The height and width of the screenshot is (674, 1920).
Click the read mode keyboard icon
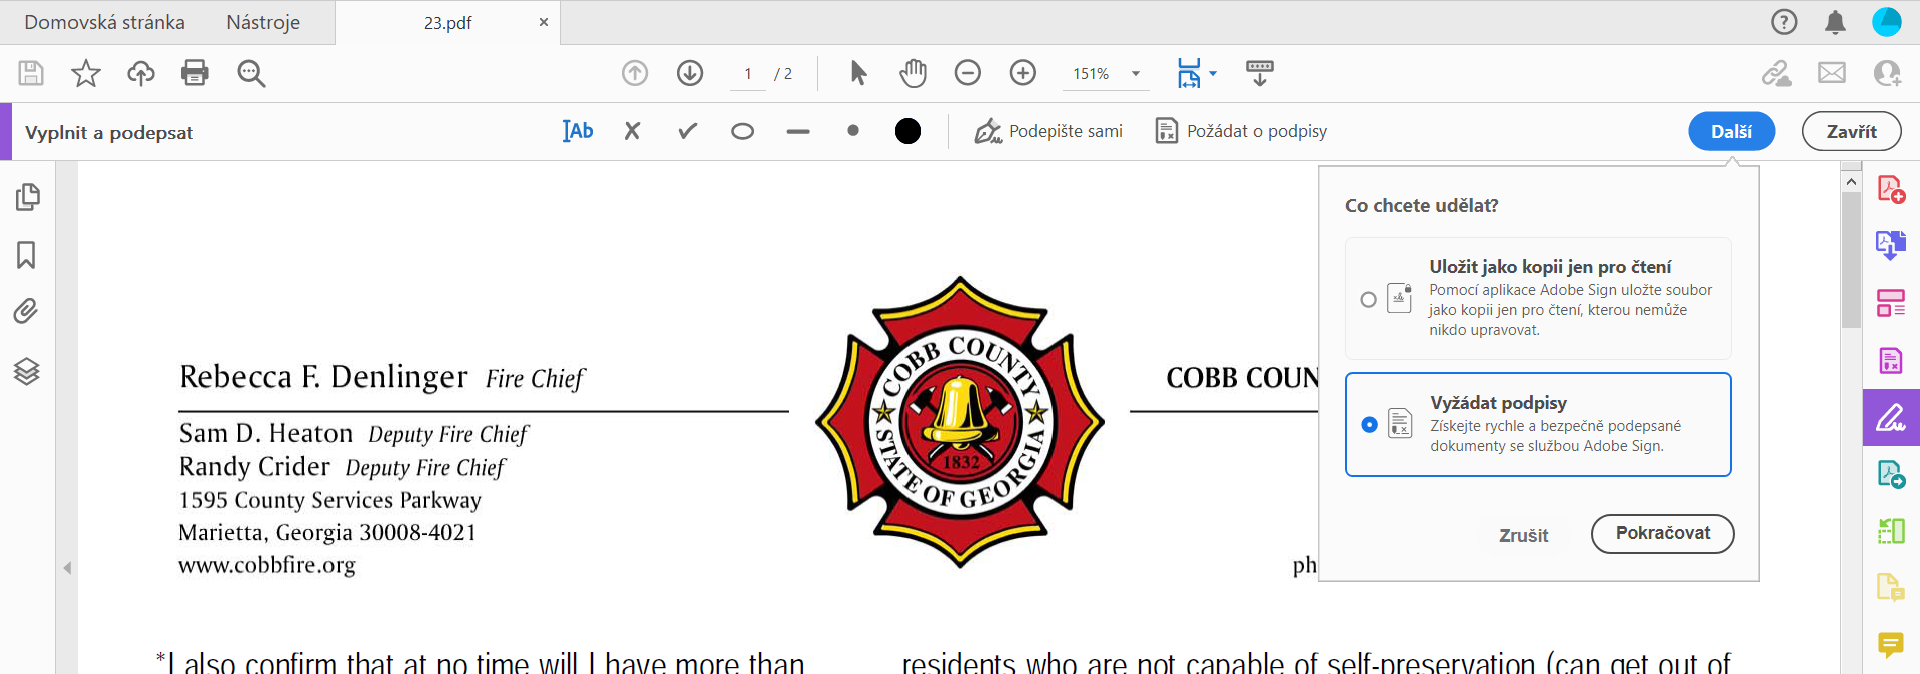[1260, 73]
